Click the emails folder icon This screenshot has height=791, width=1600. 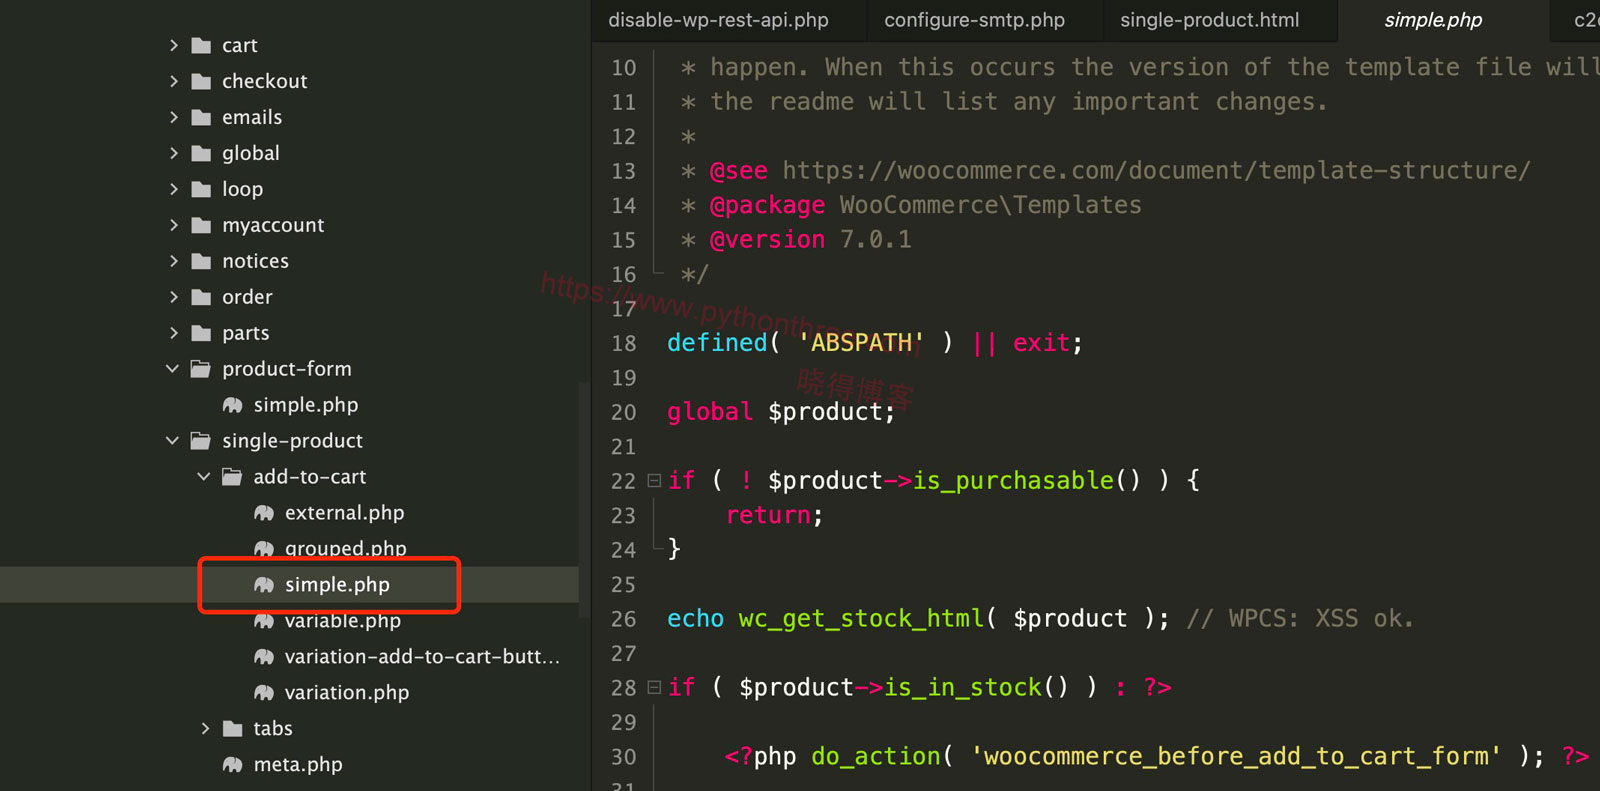click(x=201, y=117)
